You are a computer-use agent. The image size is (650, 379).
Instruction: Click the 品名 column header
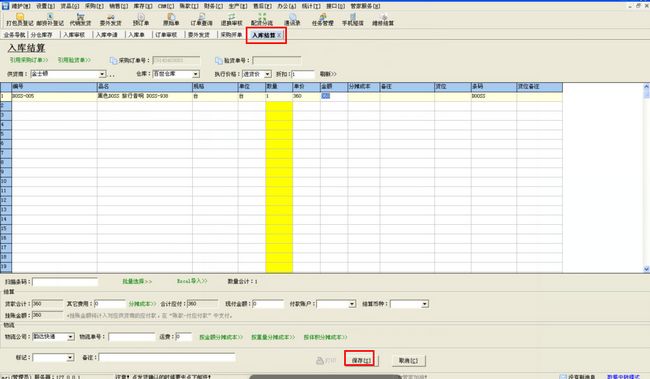[145, 87]
